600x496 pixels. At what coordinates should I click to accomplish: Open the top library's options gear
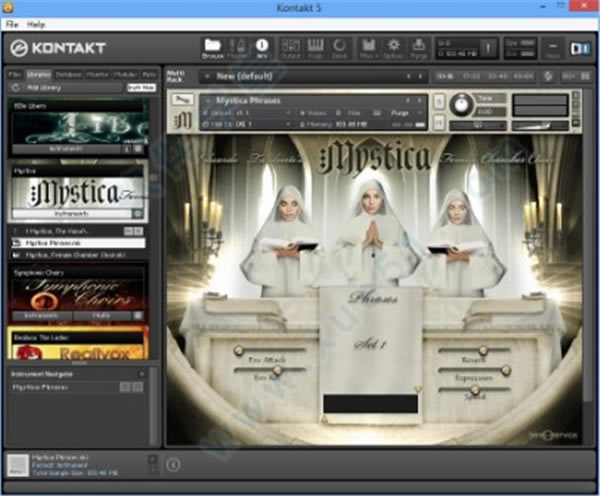138,148
